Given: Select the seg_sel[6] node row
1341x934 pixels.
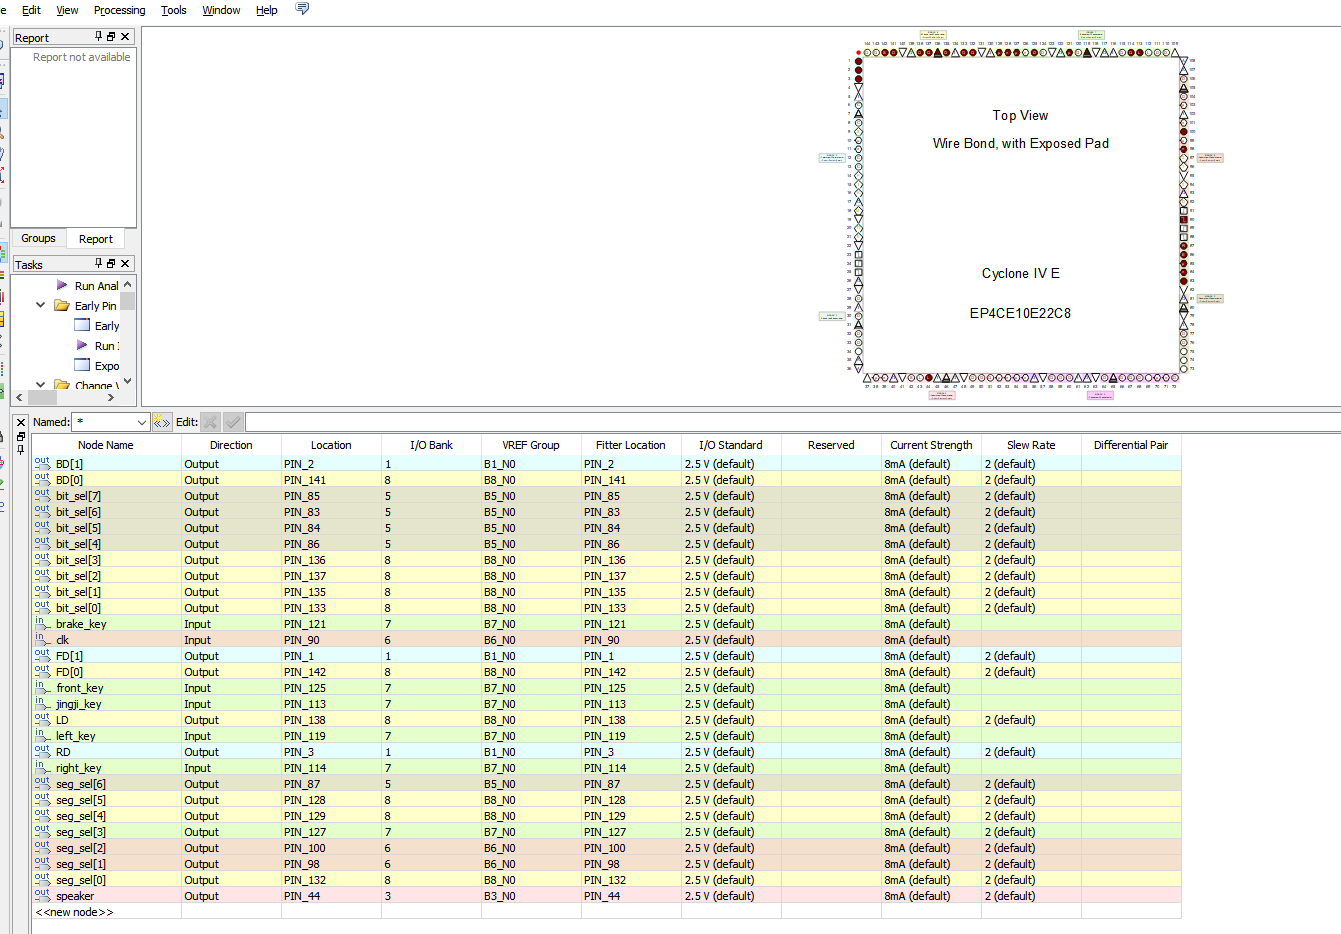Looking at the screenshot, I should pos(606,784).
